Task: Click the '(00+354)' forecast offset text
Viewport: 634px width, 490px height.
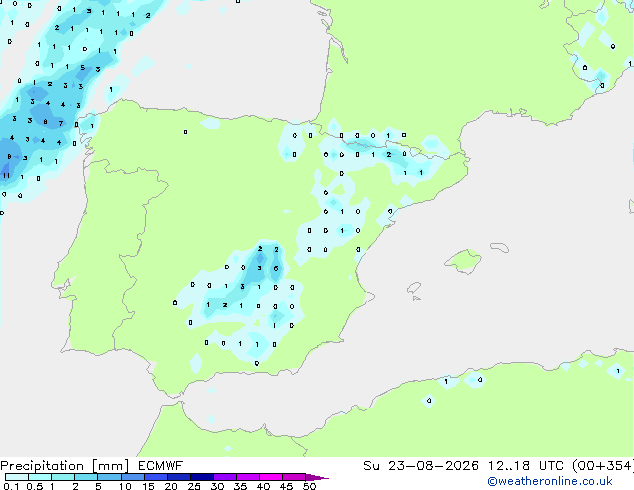Action: [603, 466]
